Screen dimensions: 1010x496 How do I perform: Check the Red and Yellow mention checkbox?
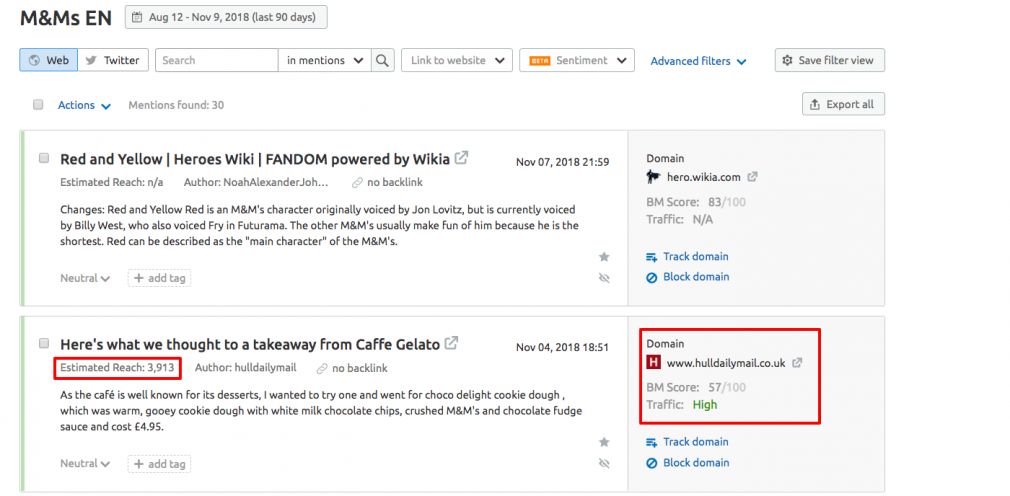click(44, 158)
